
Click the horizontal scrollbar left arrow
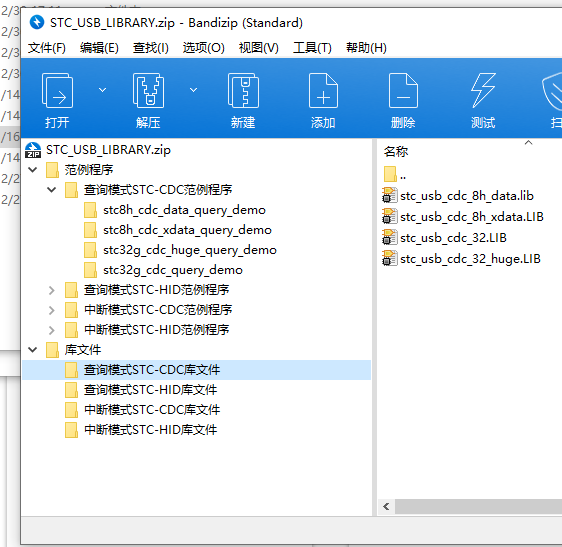pos(386,506)
